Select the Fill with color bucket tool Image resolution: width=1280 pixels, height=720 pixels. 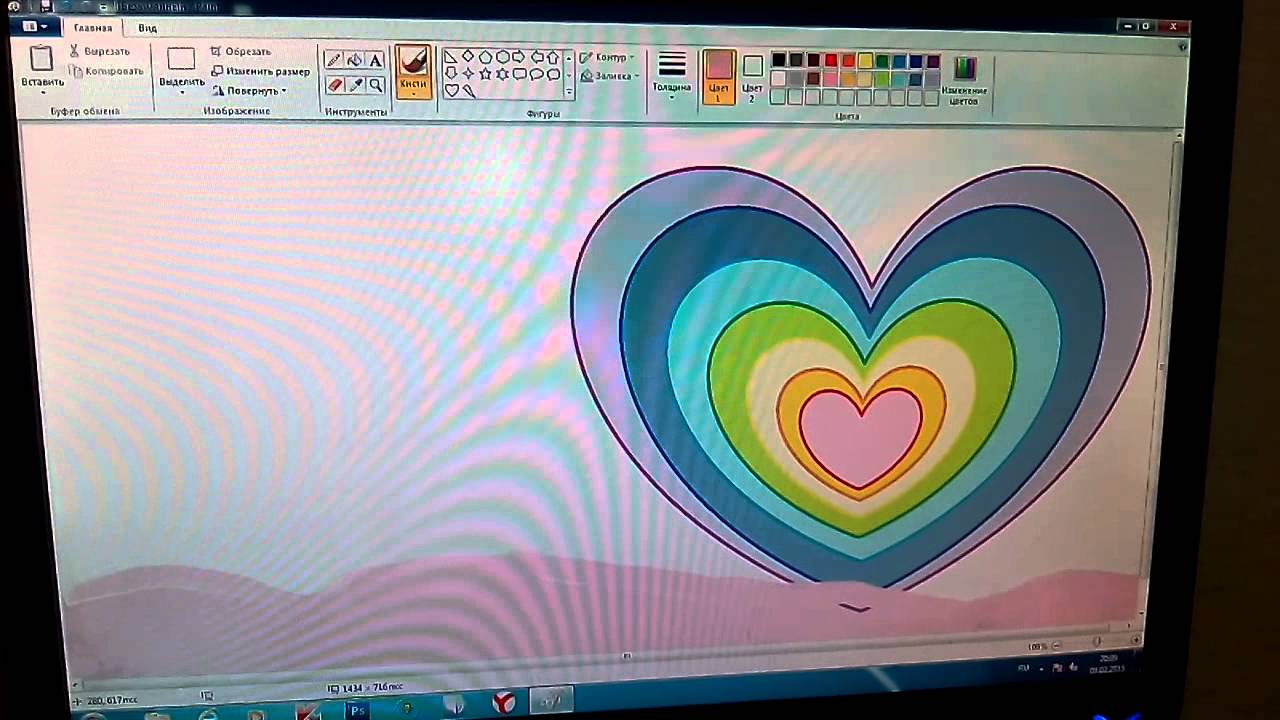(354, 61)
